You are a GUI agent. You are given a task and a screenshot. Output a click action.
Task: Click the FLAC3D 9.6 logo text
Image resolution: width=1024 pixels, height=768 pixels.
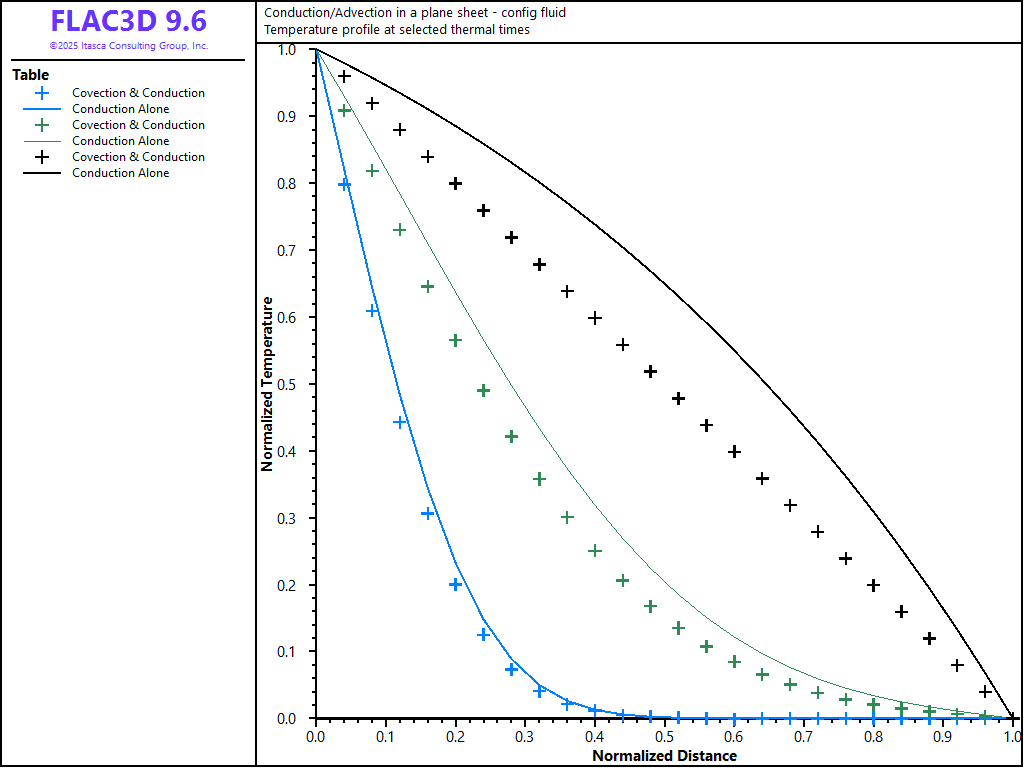tap(128, 21)
